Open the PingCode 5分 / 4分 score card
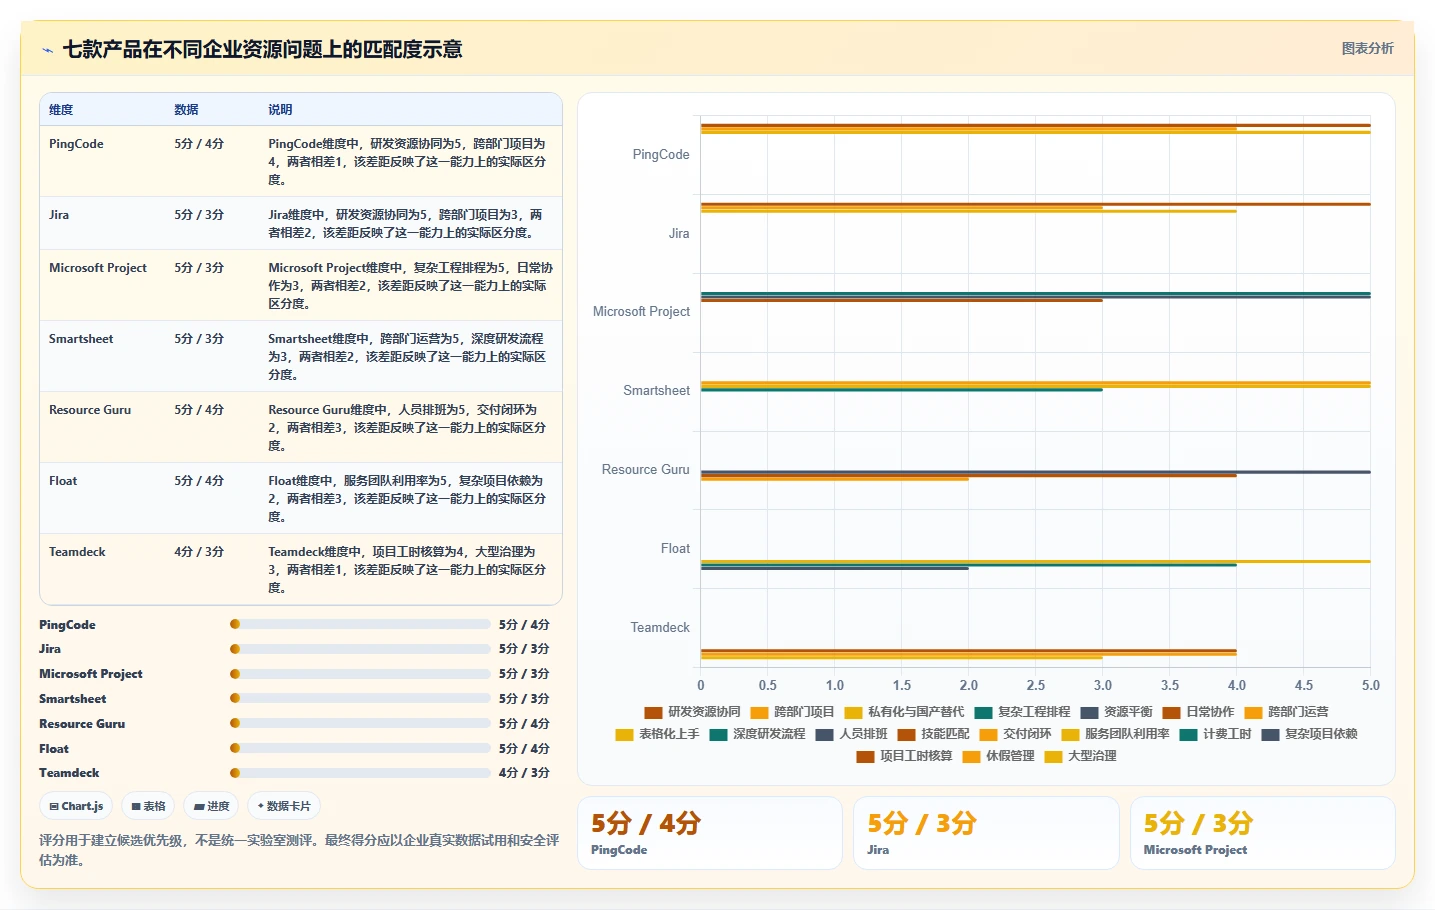This screenshot has width=1435, height=910. [x=710, y=833]
